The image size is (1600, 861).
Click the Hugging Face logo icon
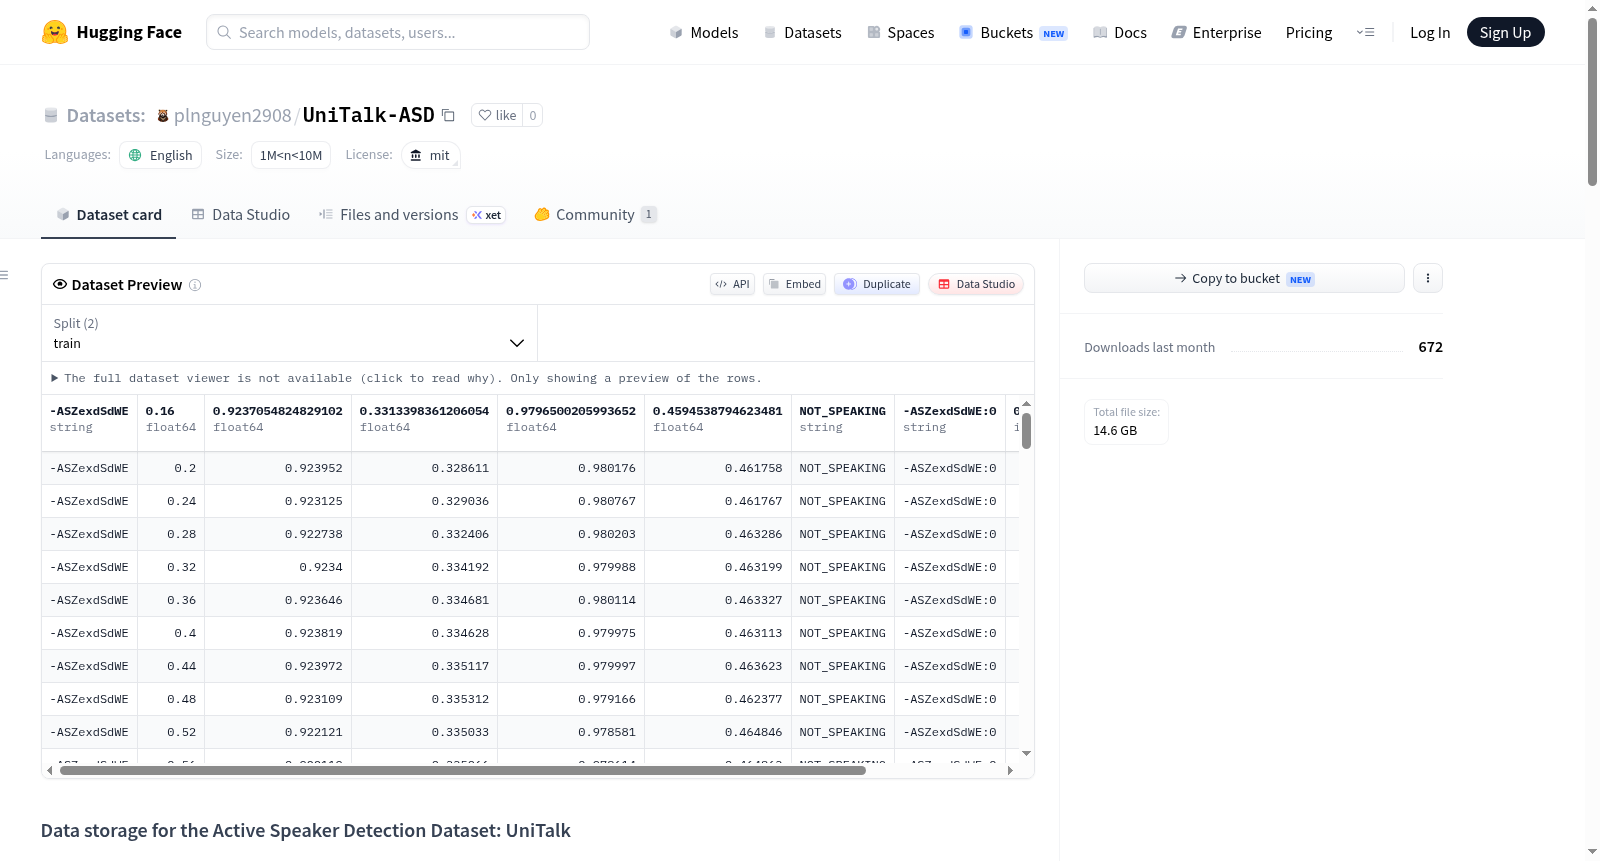55,32
